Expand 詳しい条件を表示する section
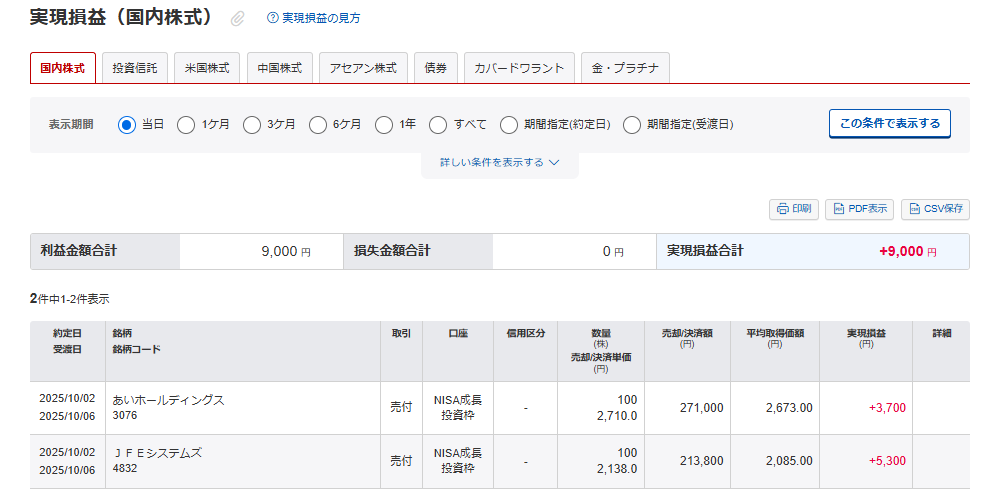 [x=499, y=162]
